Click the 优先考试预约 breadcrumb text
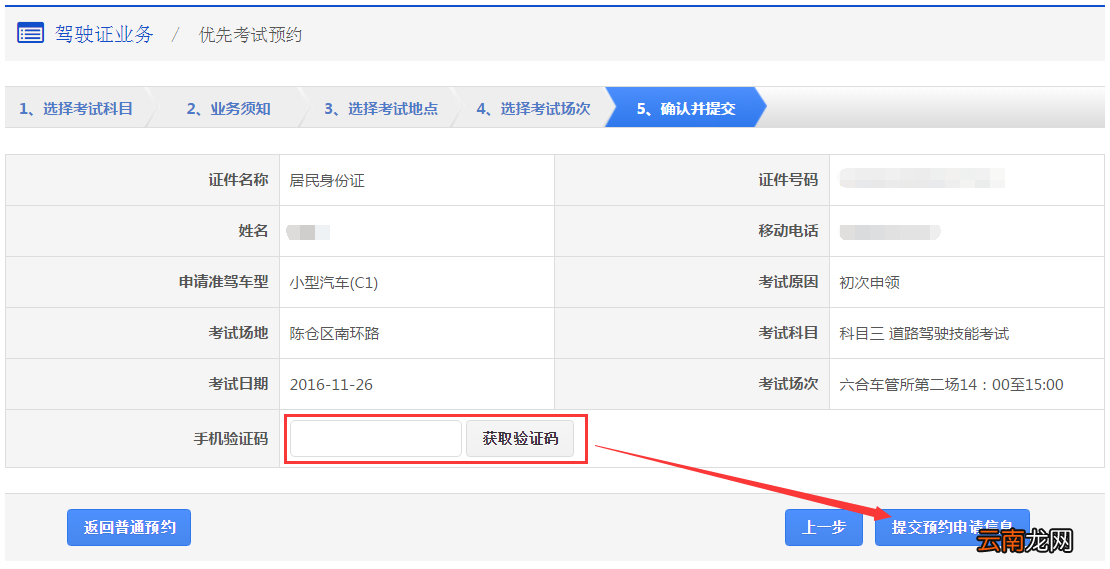This screenshot has height=569, width=1110. [250, 35]
